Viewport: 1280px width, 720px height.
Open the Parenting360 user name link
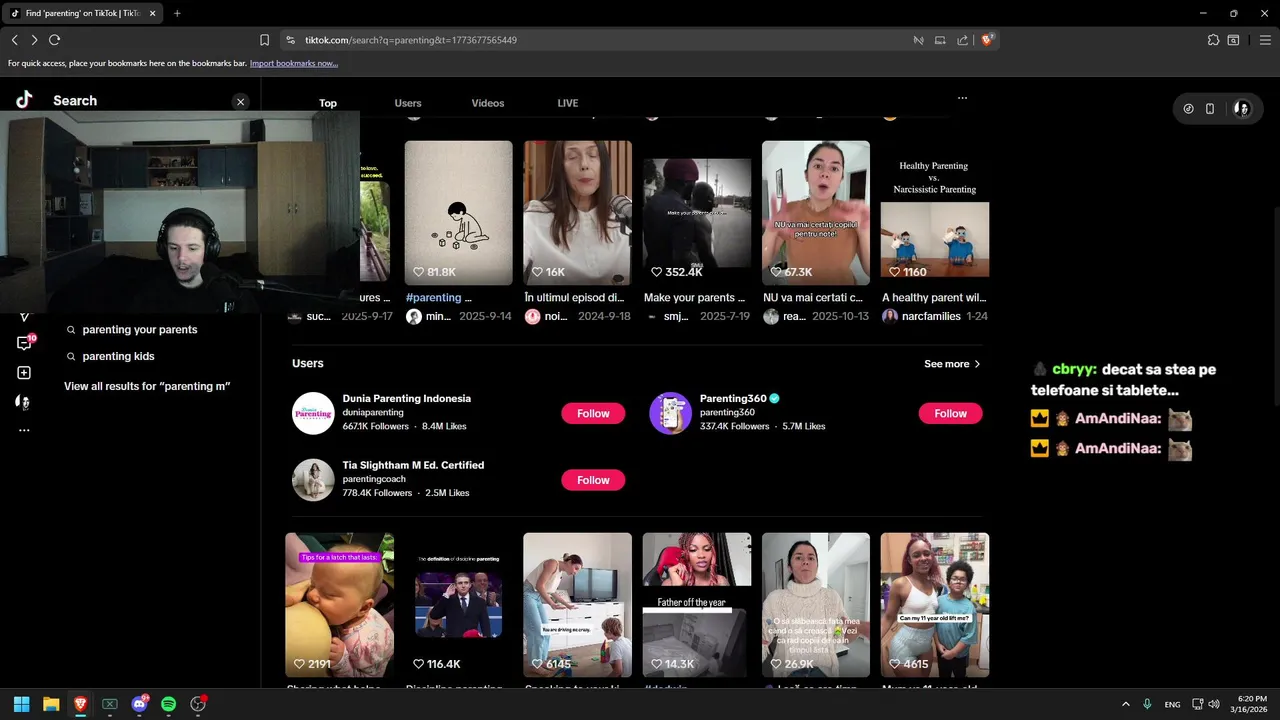(x=732, y=398)
